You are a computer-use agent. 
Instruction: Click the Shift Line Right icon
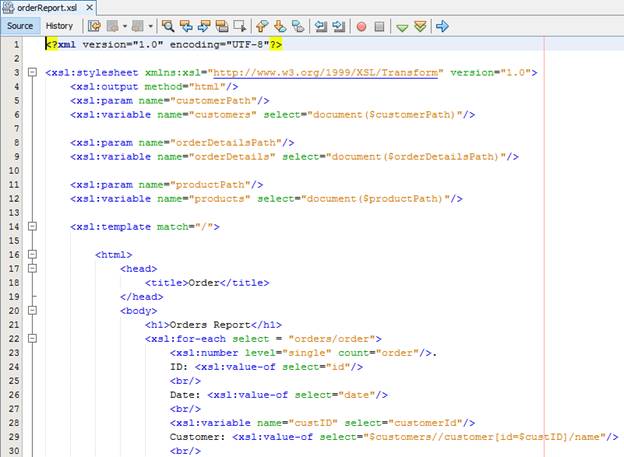click(339, 26)
